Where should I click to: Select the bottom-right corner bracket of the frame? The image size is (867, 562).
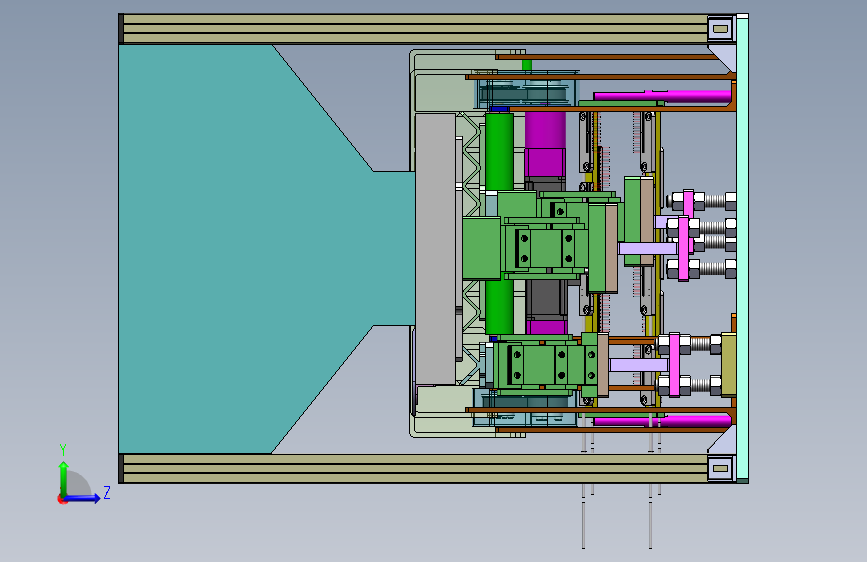point(720,469)
